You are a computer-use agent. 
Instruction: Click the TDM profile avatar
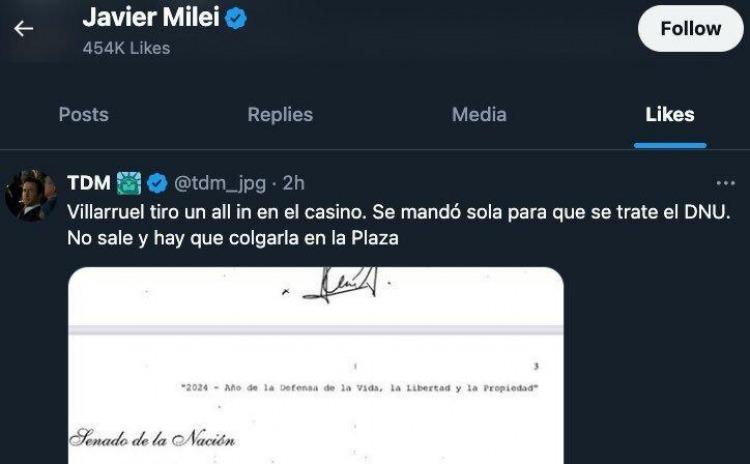30,194
